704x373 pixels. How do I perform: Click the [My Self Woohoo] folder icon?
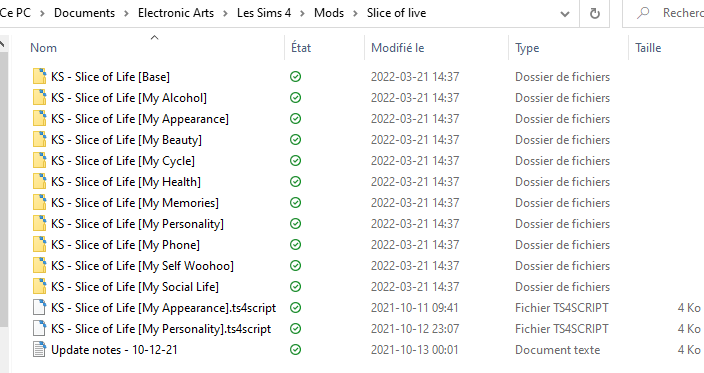tap(40, 266)
